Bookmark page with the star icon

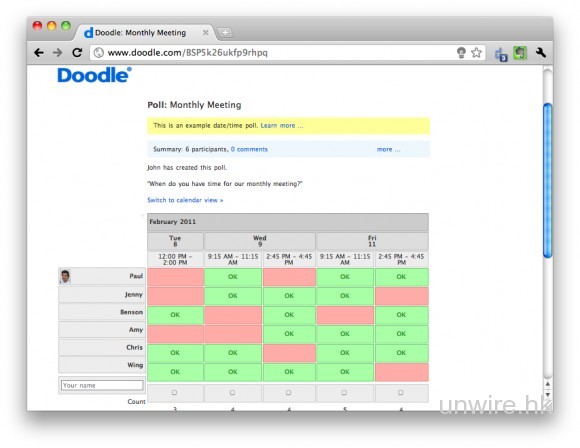pyautogui.click(x=476, y=53)
